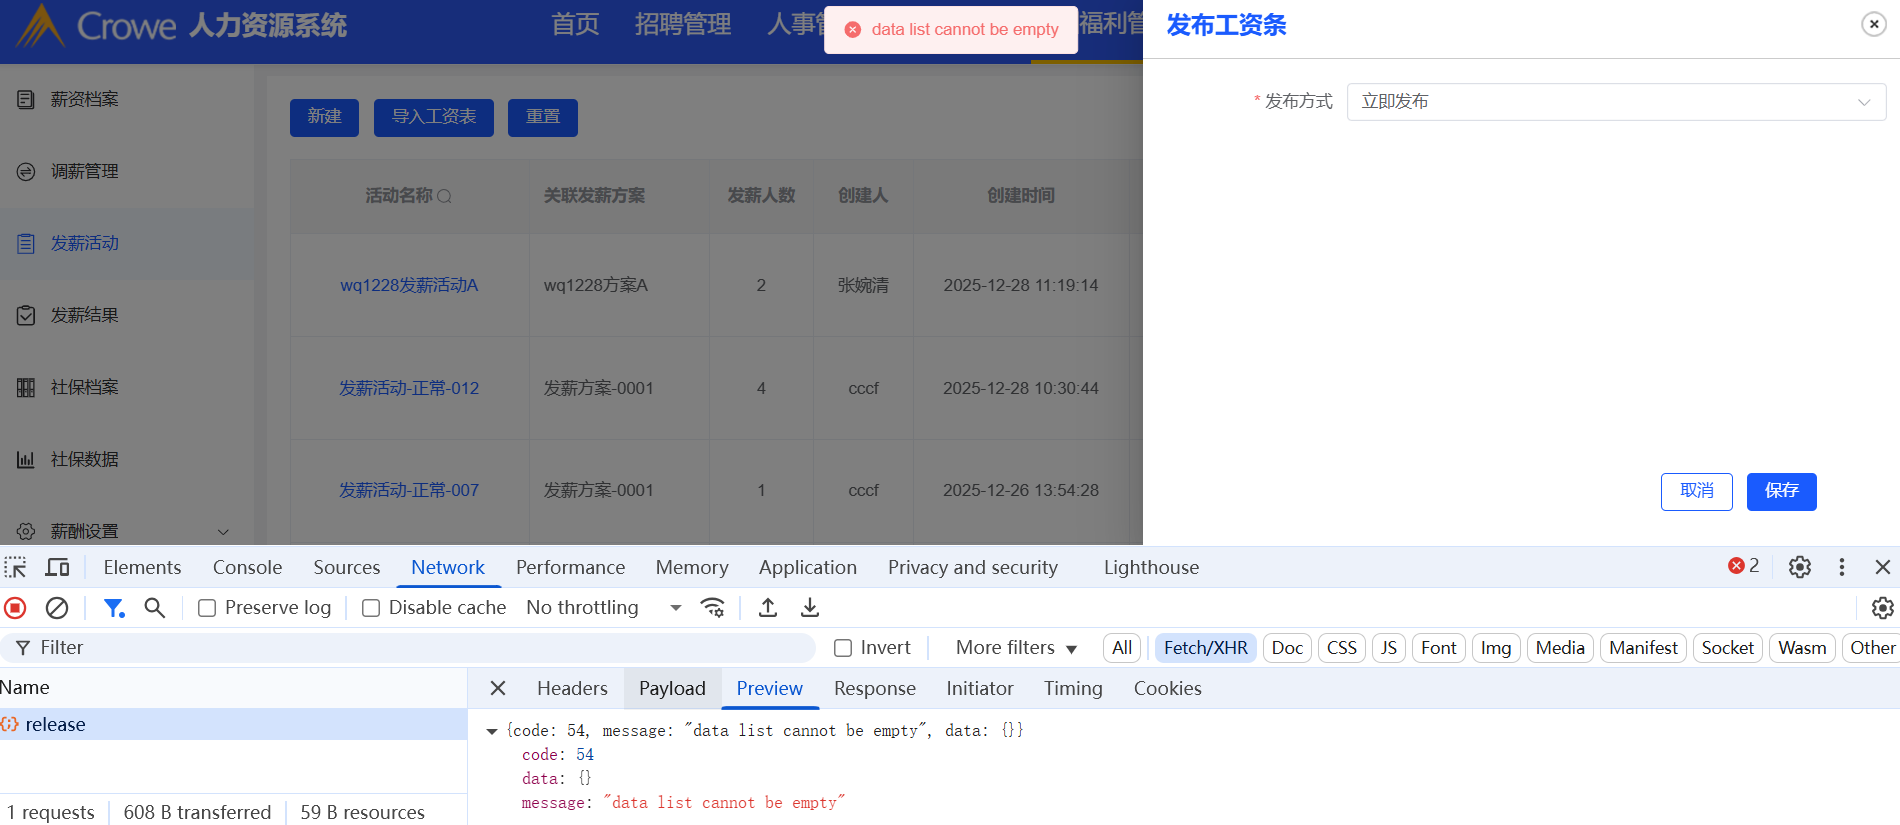The image size is (1900, 825).
Task: Clear the network log
Action: [x=57, y=608]
